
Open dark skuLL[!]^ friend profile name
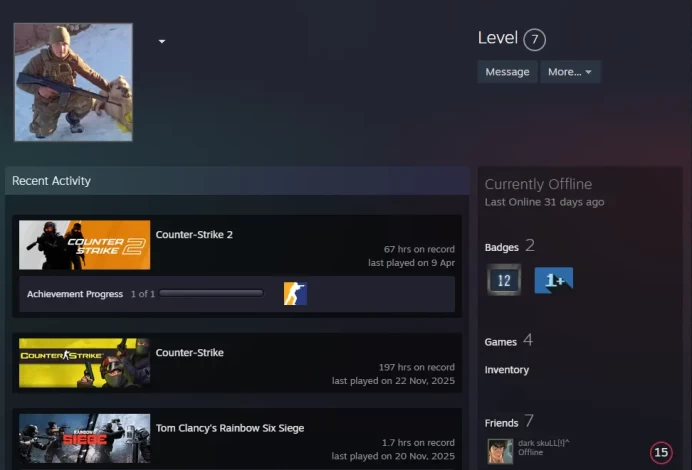[544, 443]
